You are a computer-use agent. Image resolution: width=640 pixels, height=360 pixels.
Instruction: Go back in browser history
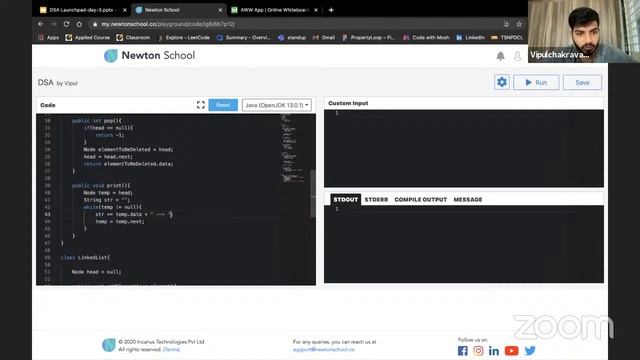click(41, 24)
